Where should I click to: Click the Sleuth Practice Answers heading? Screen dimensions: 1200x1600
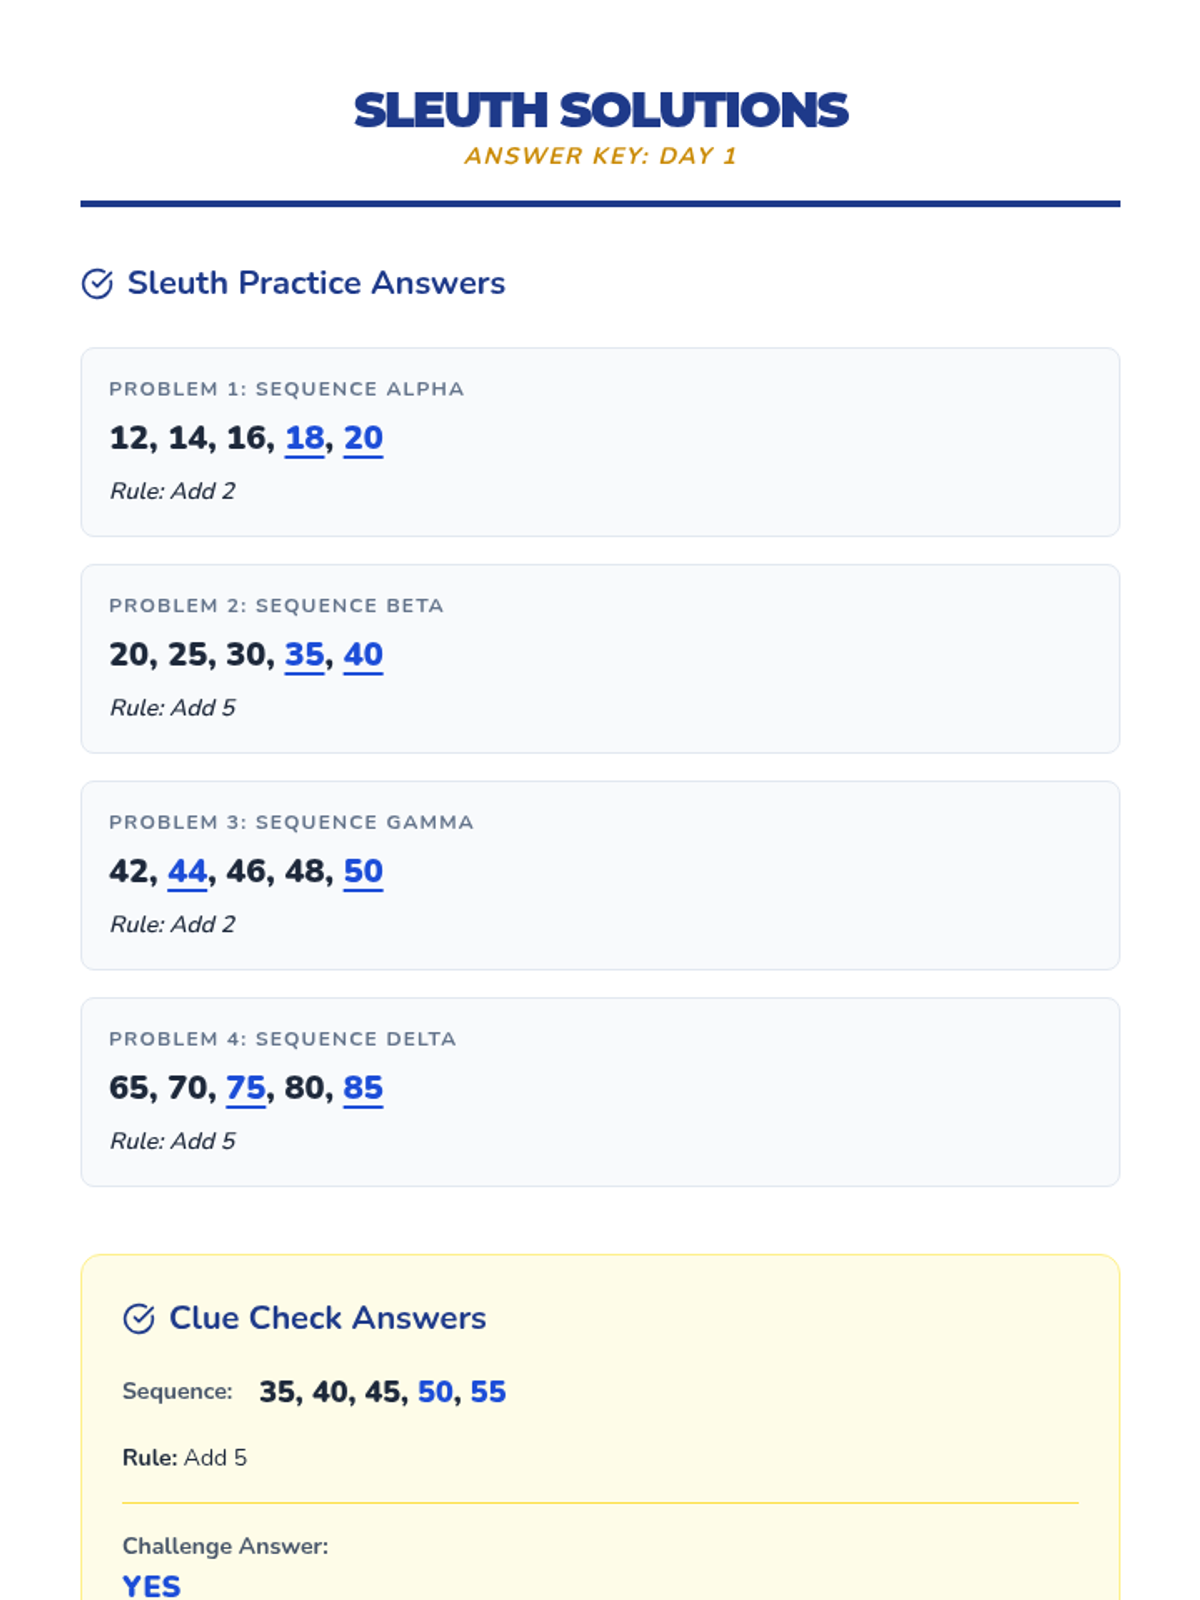coord(316,283)
